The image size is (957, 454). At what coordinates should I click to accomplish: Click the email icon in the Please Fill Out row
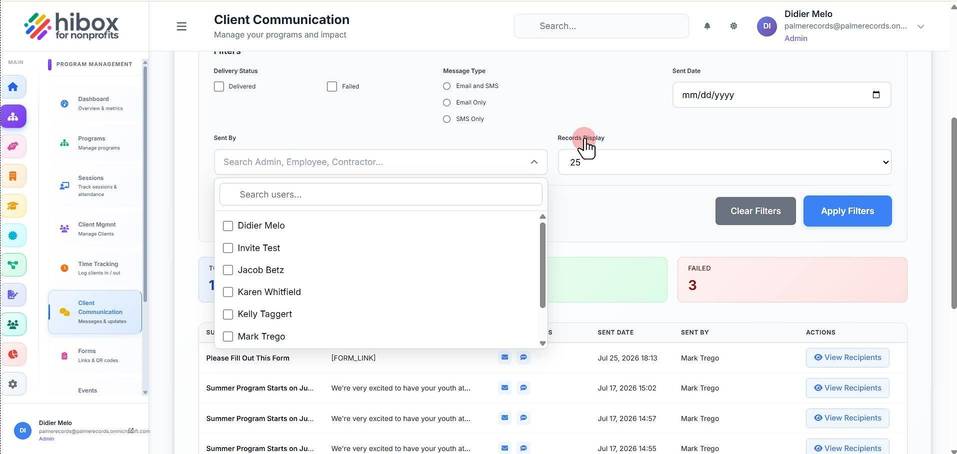(505, 358)
